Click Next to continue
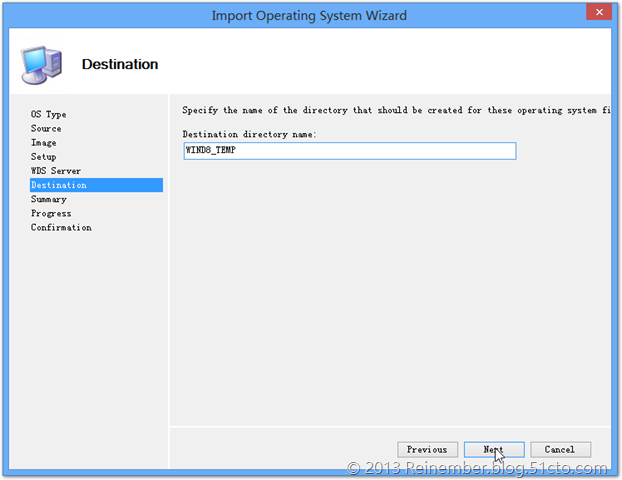Image resolution: width=622 pixels, height=480 pixels. [494, 449]
